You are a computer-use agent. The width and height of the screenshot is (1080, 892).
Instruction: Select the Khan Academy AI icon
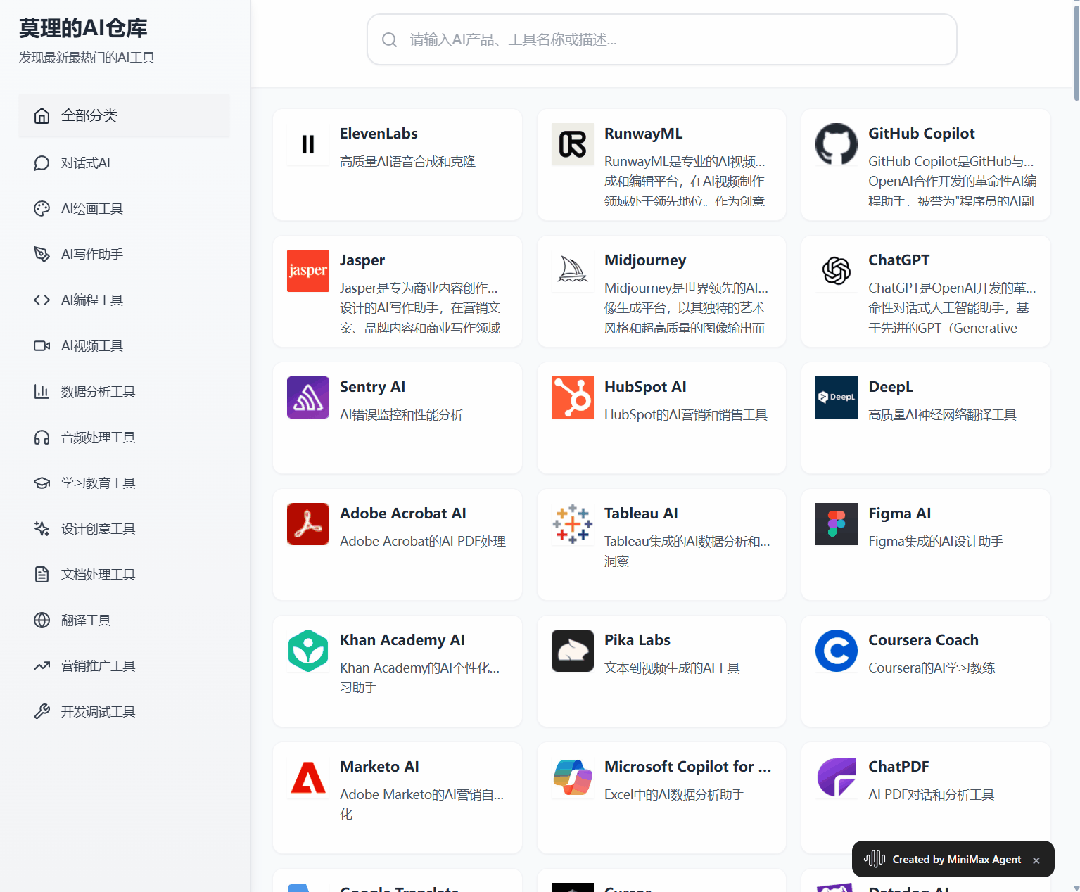(308, 651)
